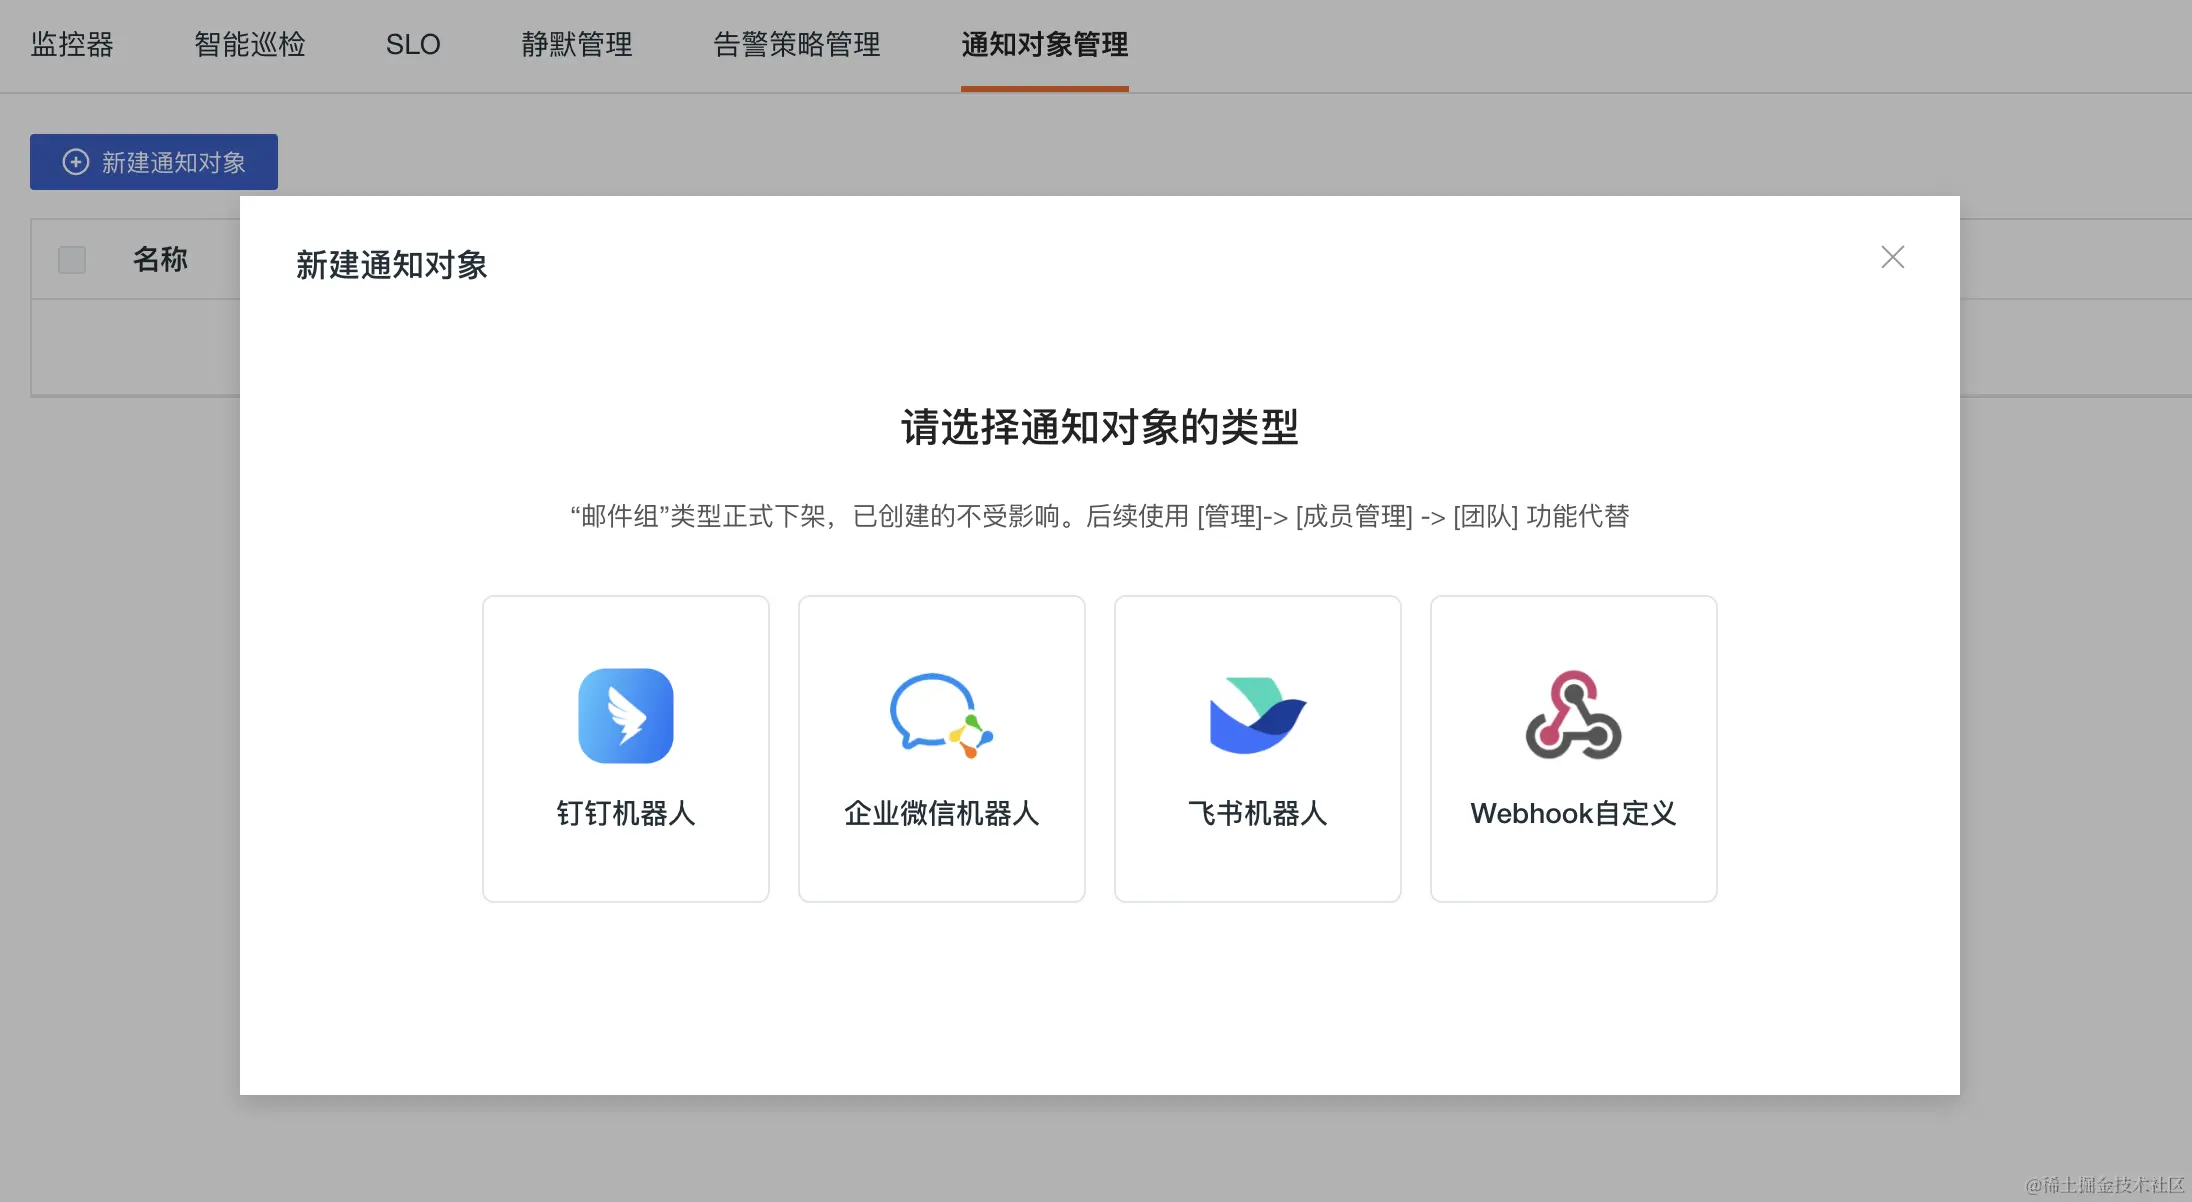Open the 监控器 tab
The height and width of the screenshot is (1202, 2192).
pos(72,44)
